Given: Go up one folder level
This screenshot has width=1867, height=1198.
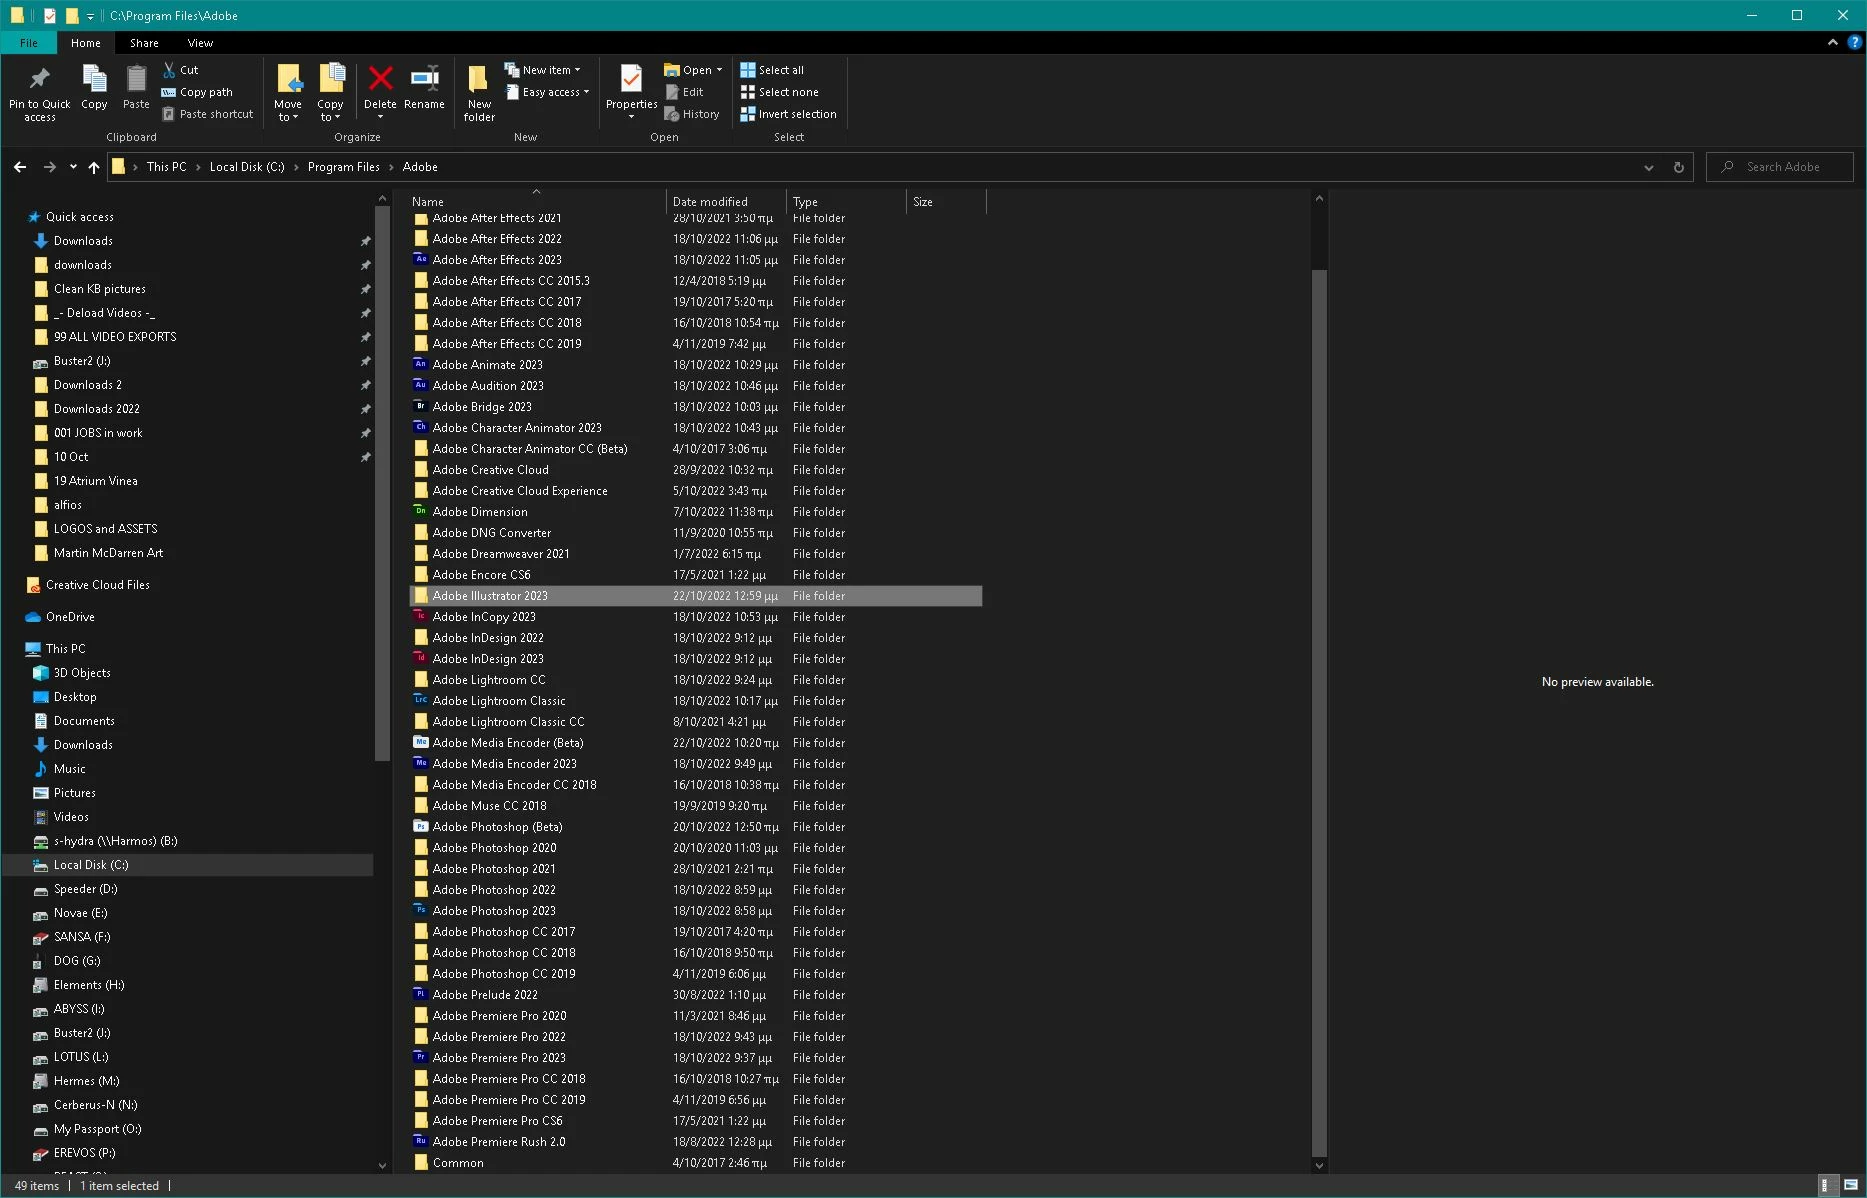Looking at the screenshot, I should [x=94, y=167].
